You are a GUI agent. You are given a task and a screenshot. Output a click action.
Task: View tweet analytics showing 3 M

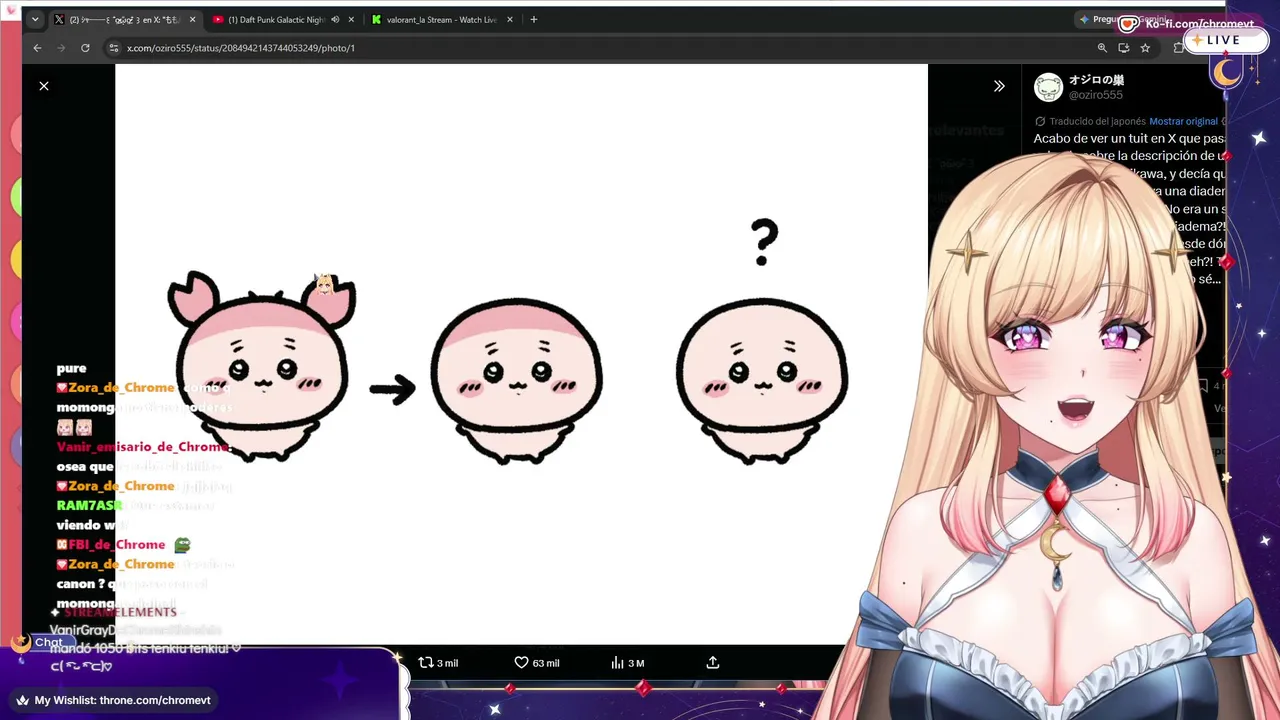click(x=627, y=663)
